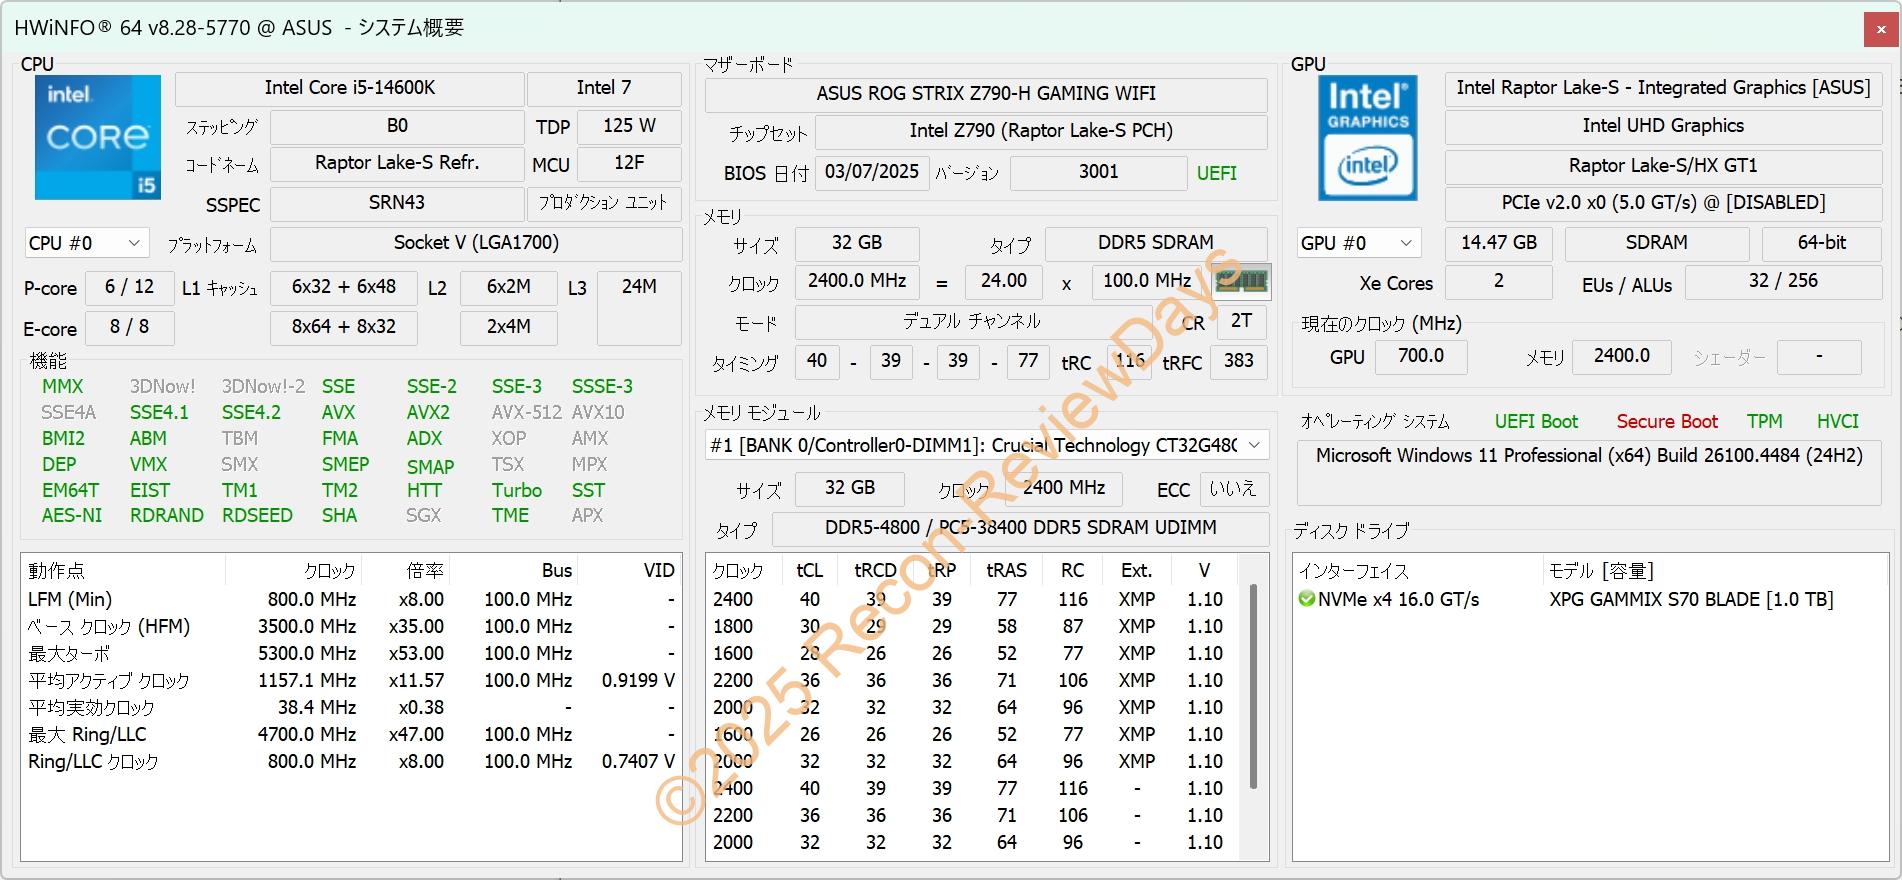Click the green check icon beside NVMe x4
1902x880 pixels.
pos(1306,599)
